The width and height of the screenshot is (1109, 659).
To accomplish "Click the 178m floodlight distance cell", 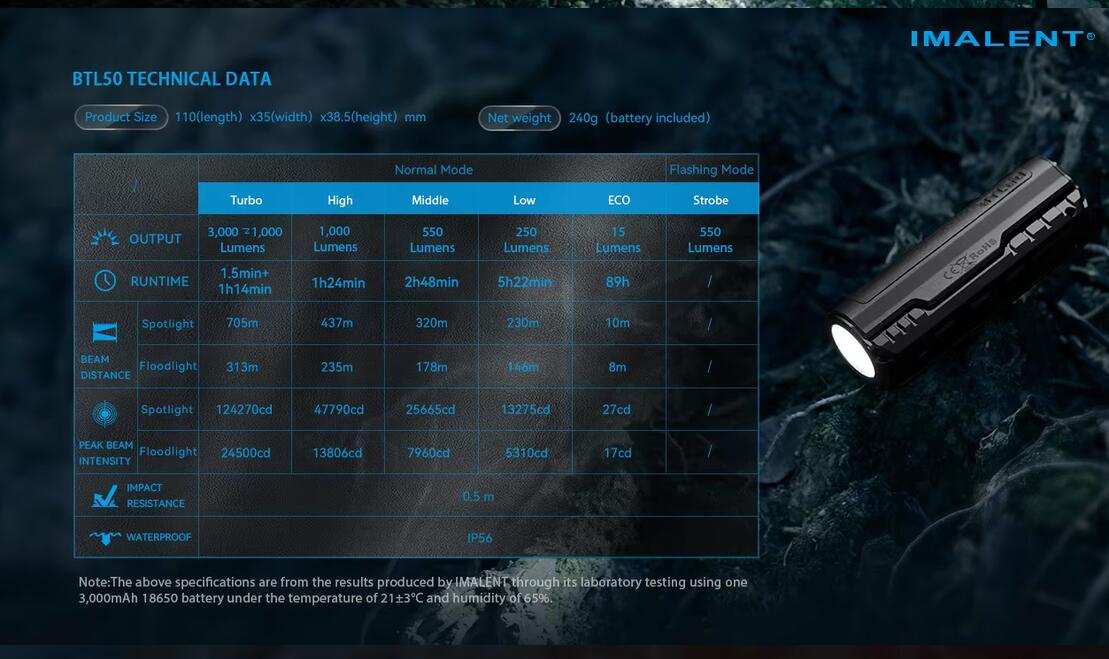I will click(431, 367).
